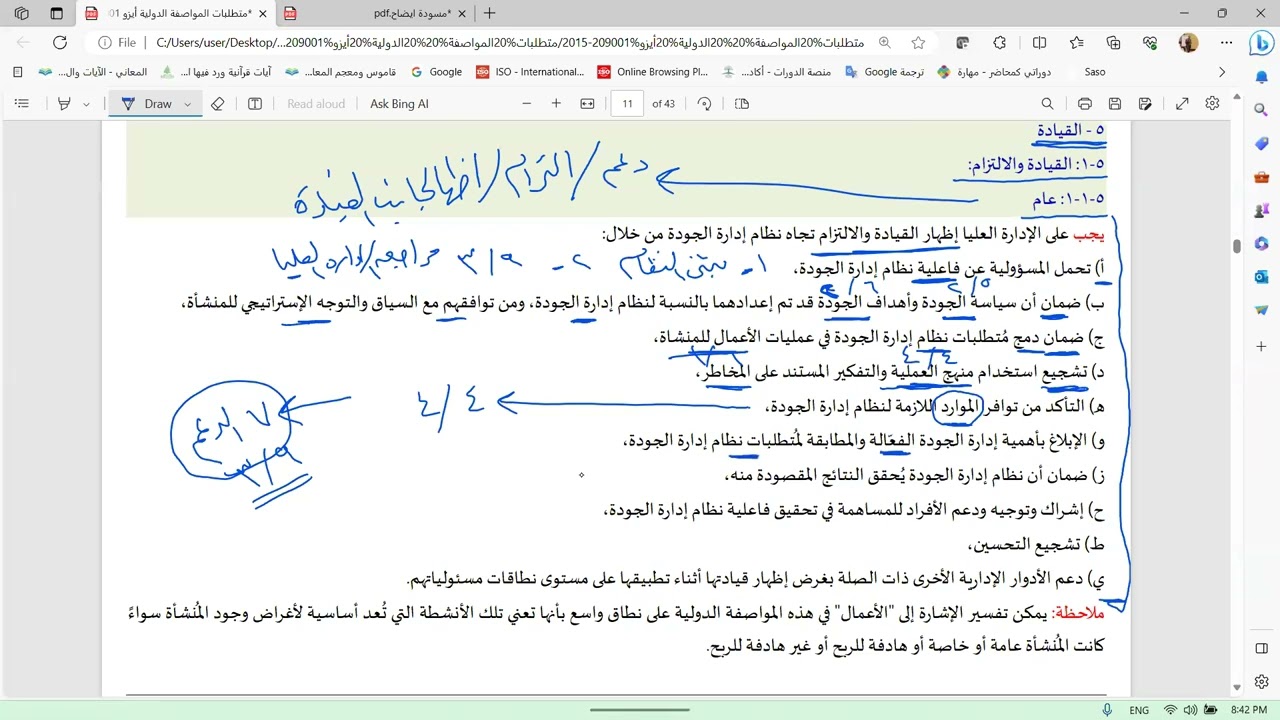Save the PDF as new file
The width and height of the screenshot is (1280, 720).
pos(1145,104)
